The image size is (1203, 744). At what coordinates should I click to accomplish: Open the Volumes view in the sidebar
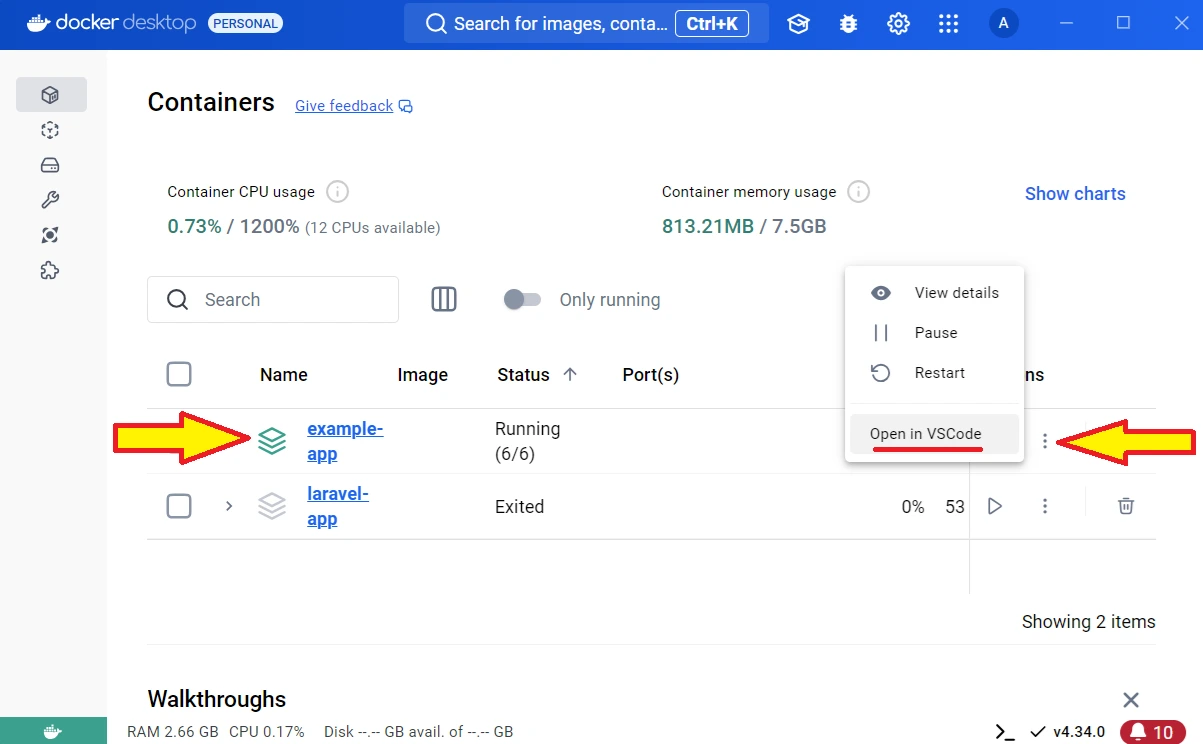click(x=51, y=165)
